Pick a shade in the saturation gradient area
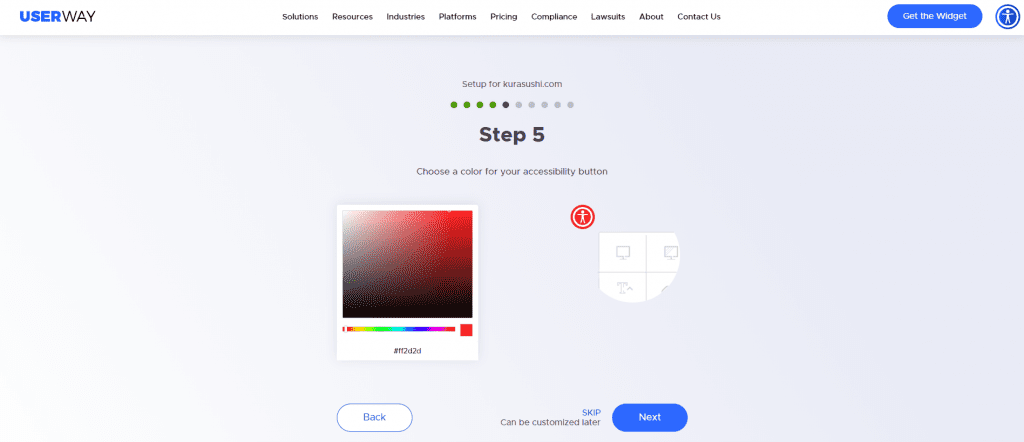Screen dimensions: 1024x442 [408, 264]
